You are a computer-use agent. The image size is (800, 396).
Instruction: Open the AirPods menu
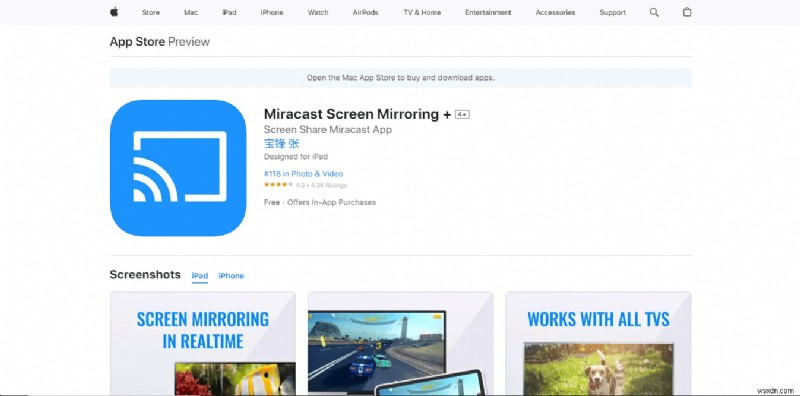click(x=365, y=12)
